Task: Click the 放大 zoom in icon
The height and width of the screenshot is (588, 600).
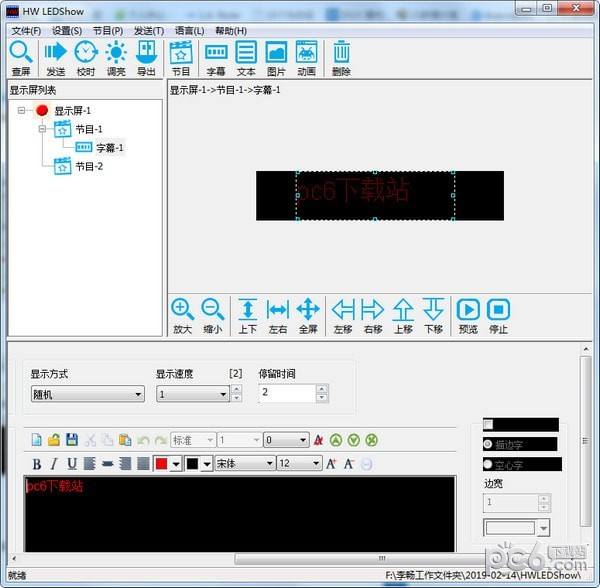Action: pyautogui.click(x=182, y=315)
